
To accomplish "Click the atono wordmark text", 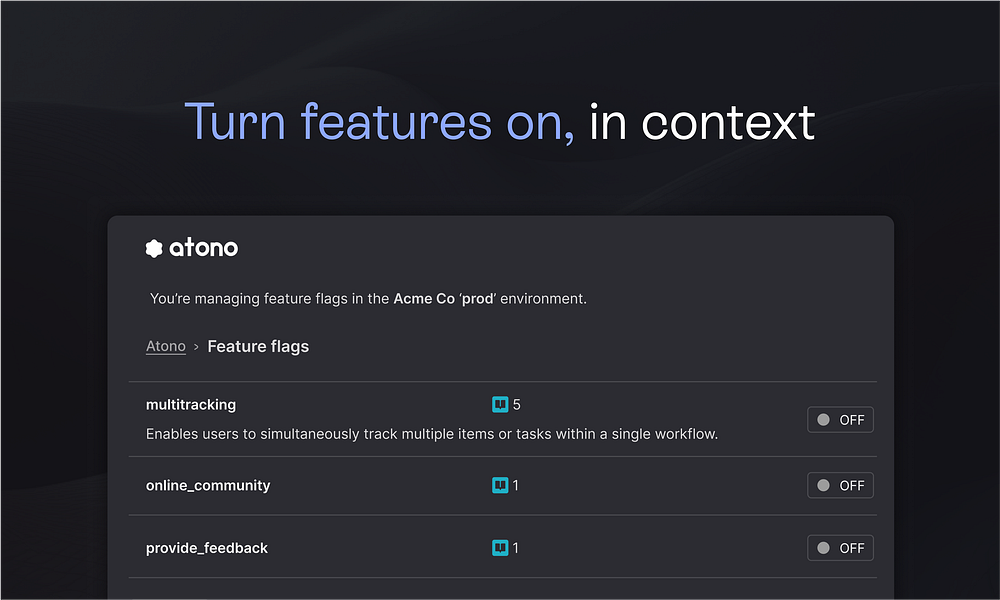I will (204, 248).
